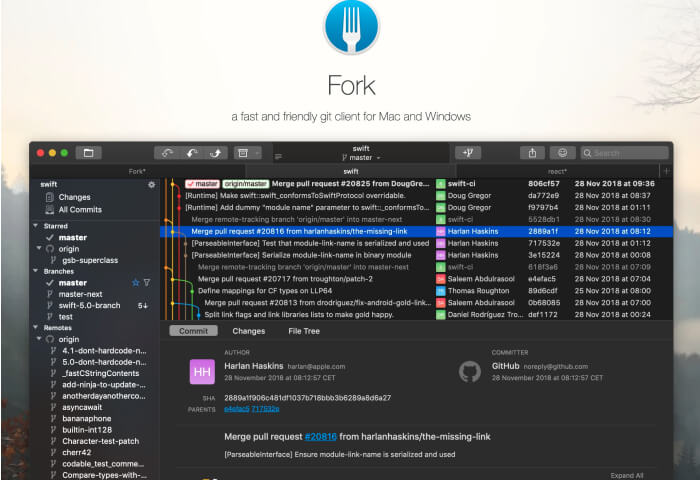The width and height of the screenshot is (700, 480).
Task: Select the test branch
Action: [65, 317]
